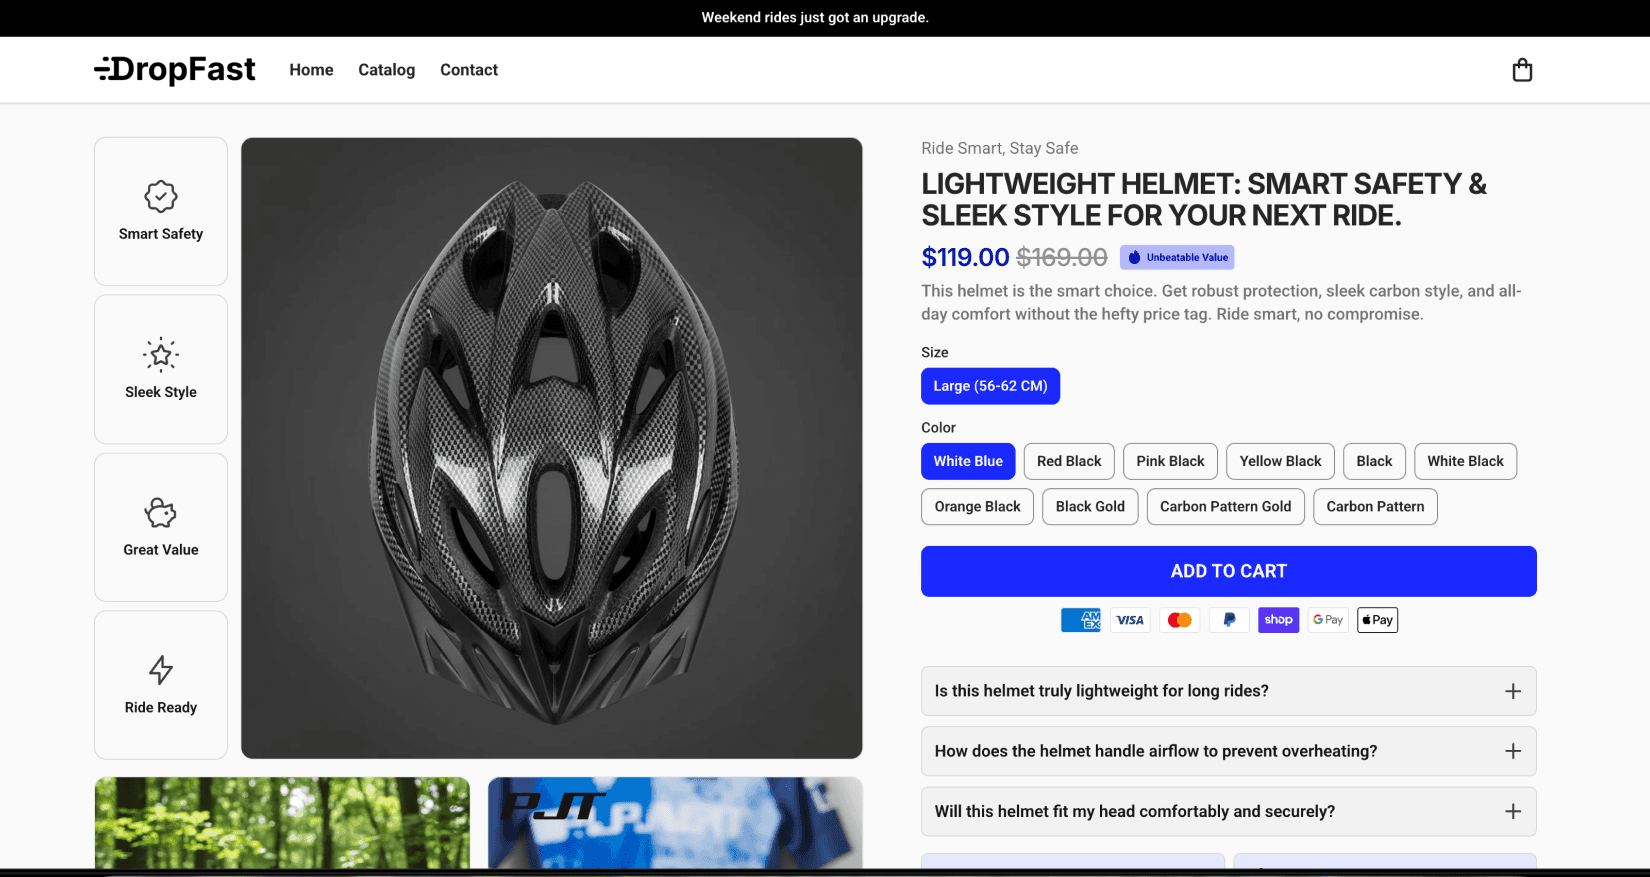Select the Yellow Black color swatch
The image size is (1650, 877).
tap(1279, 461)
